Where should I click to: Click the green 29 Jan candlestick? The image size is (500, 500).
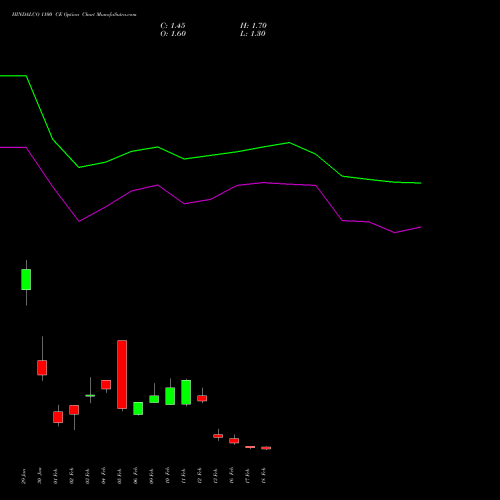pos(26,279)
